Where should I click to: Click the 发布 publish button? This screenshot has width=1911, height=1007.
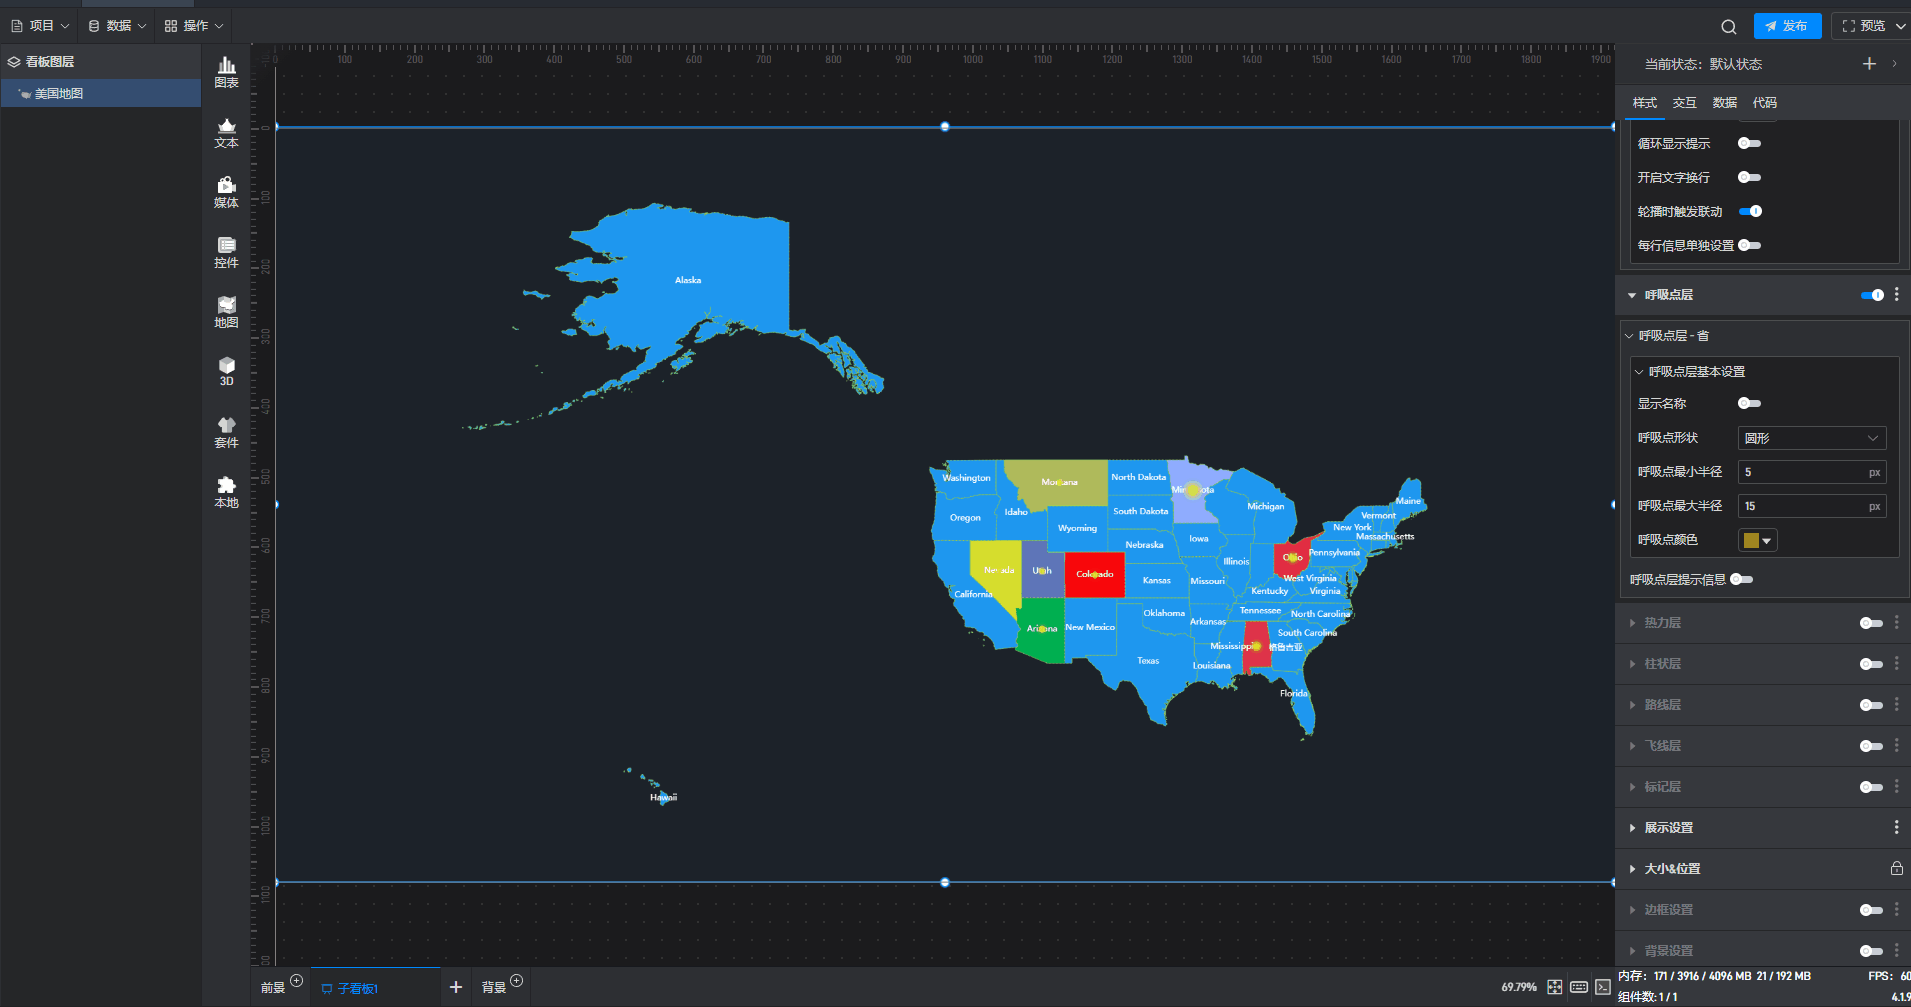coord(1787,26)
